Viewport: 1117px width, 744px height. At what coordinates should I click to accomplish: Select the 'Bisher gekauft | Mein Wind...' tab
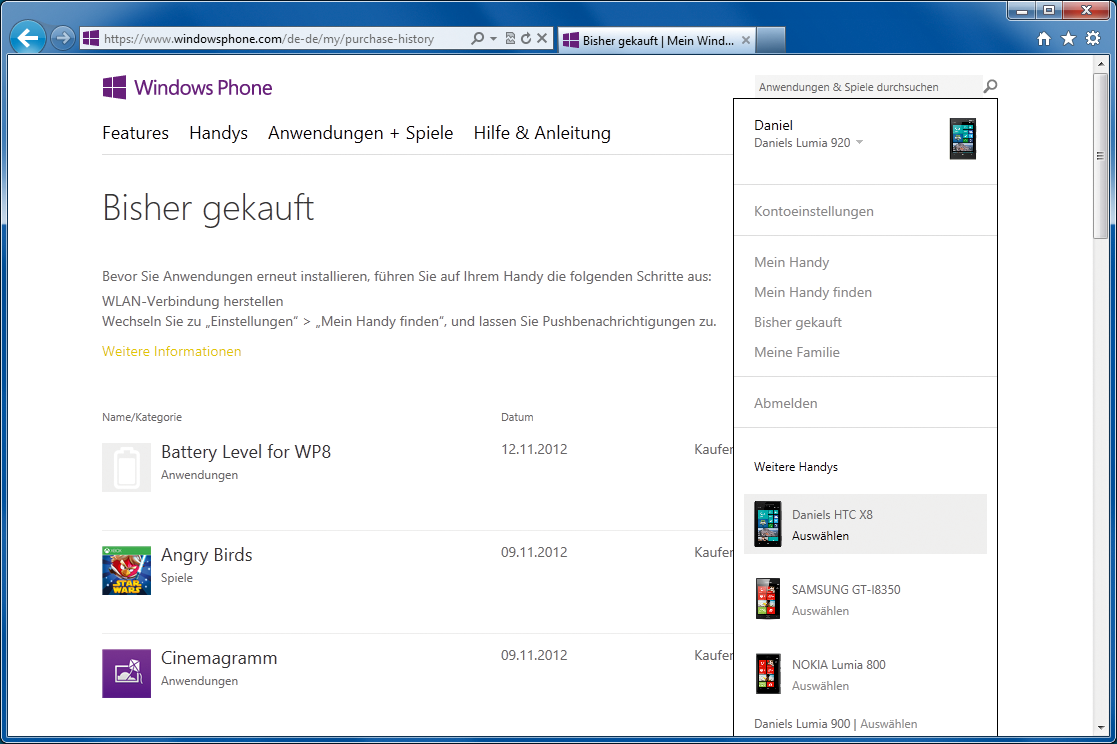(x=657, y=41)
